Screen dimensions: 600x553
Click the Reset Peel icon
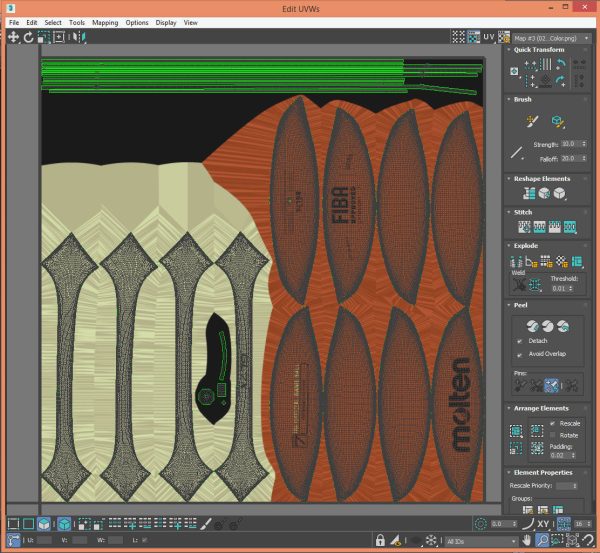point(563,326)
